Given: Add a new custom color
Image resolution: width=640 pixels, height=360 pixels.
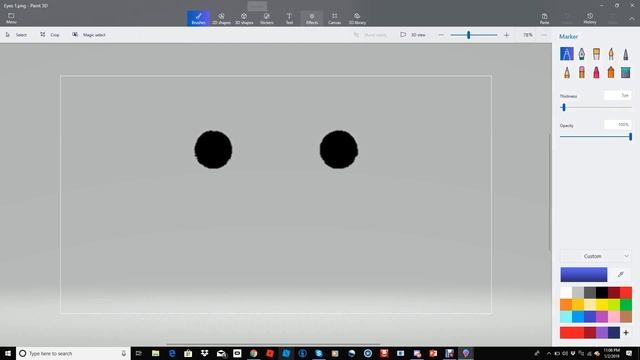Looking at the screenshot, I should click(x=626, y=333).
